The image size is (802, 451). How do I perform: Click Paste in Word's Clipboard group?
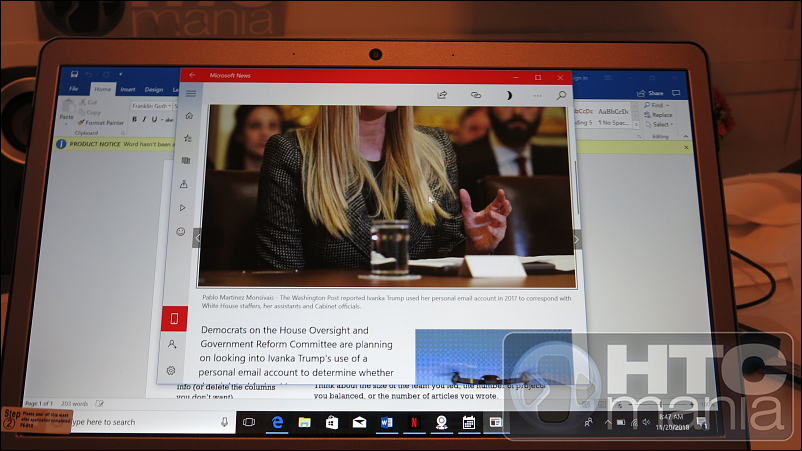[x=67, y=111]
